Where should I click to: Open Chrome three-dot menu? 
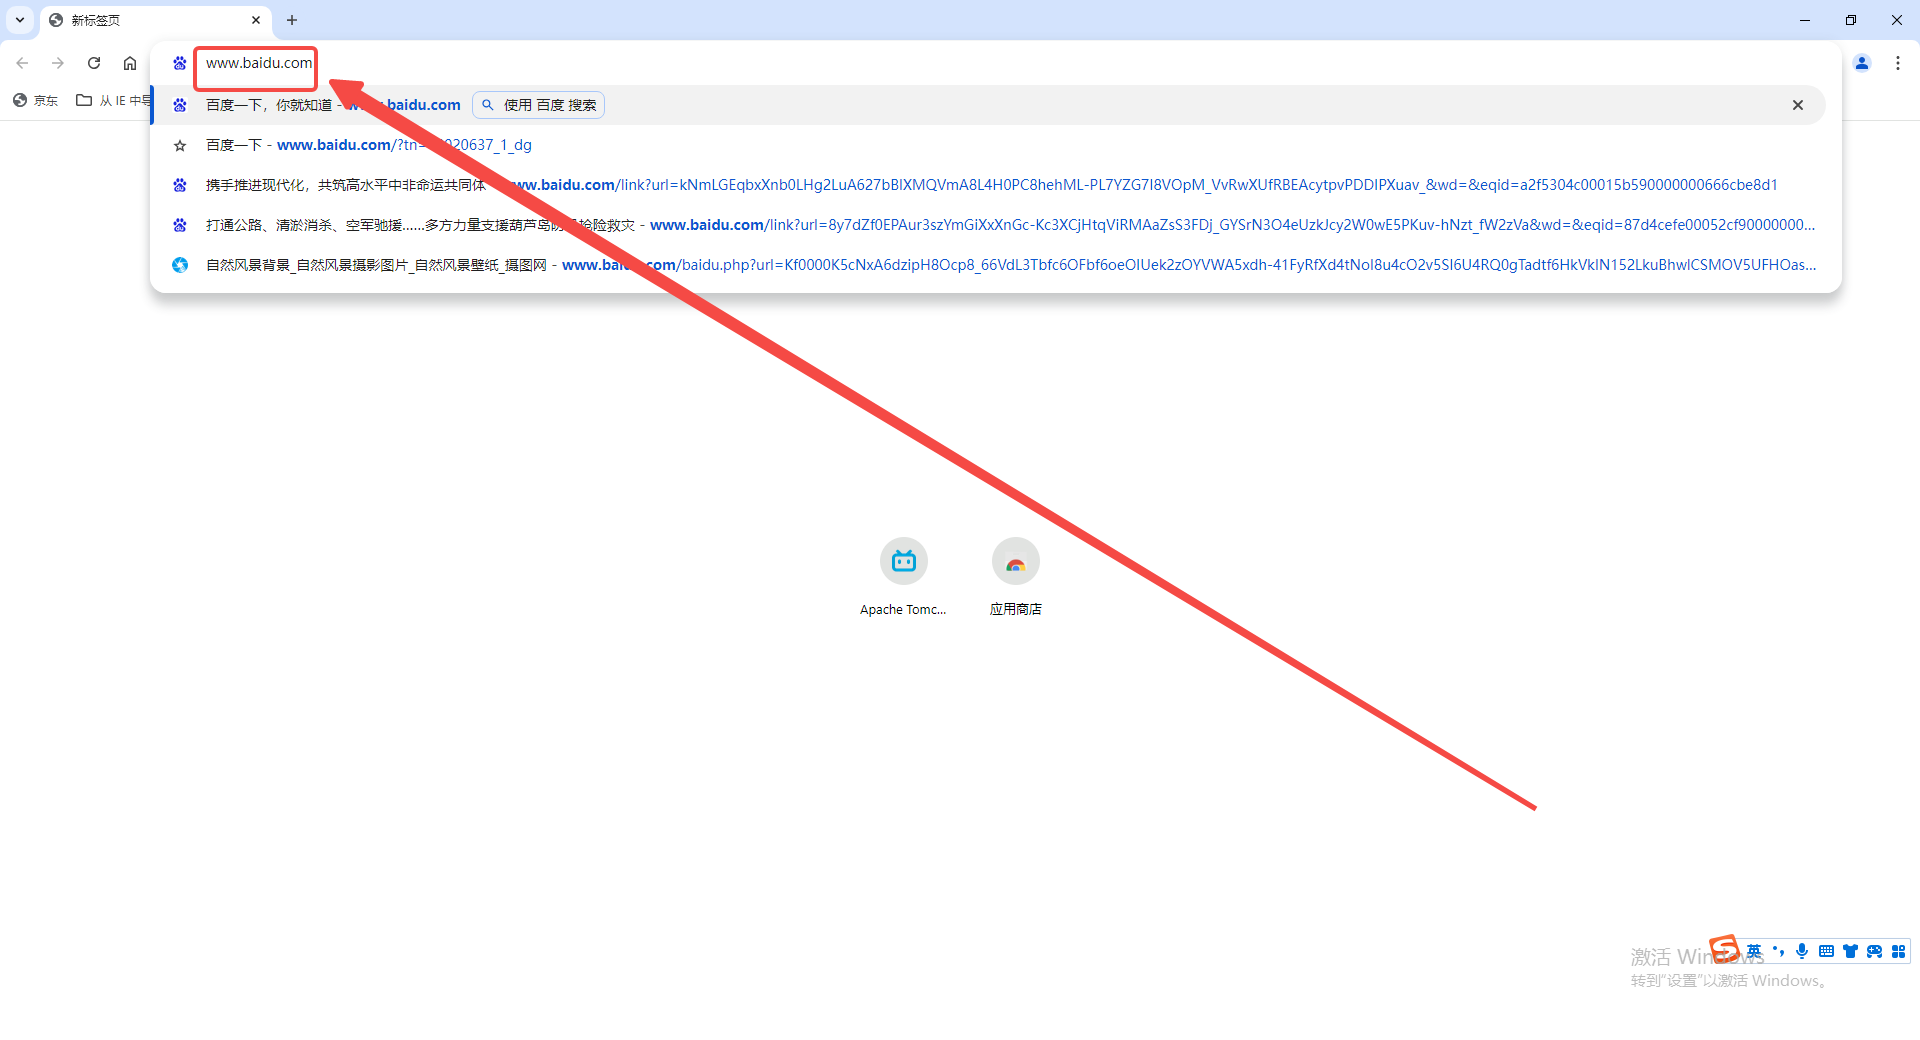(x=1898, y=63)
